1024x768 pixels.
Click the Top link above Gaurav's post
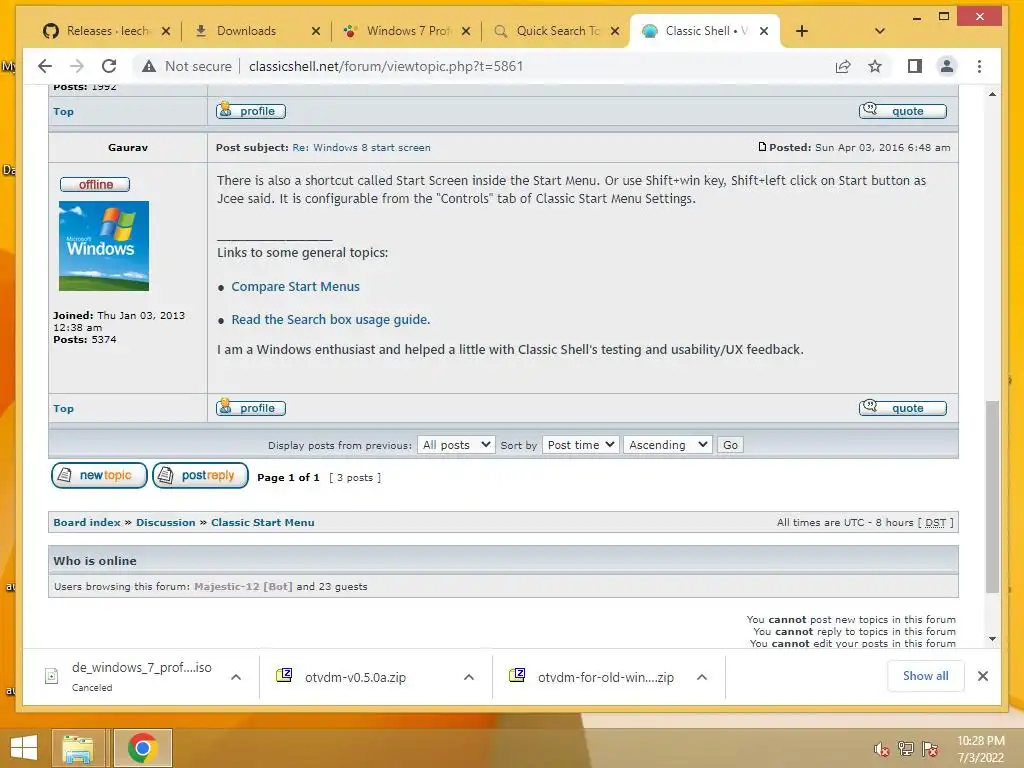coord(63,112)
